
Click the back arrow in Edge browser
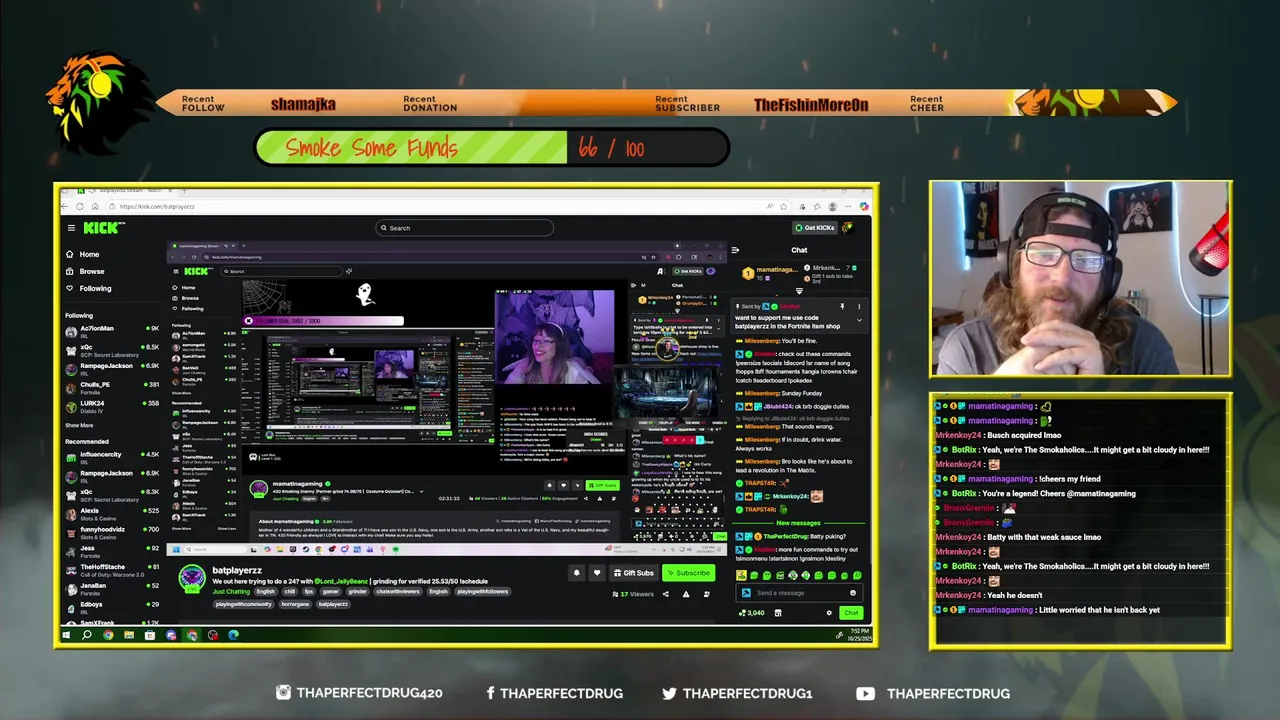[66, 206]
